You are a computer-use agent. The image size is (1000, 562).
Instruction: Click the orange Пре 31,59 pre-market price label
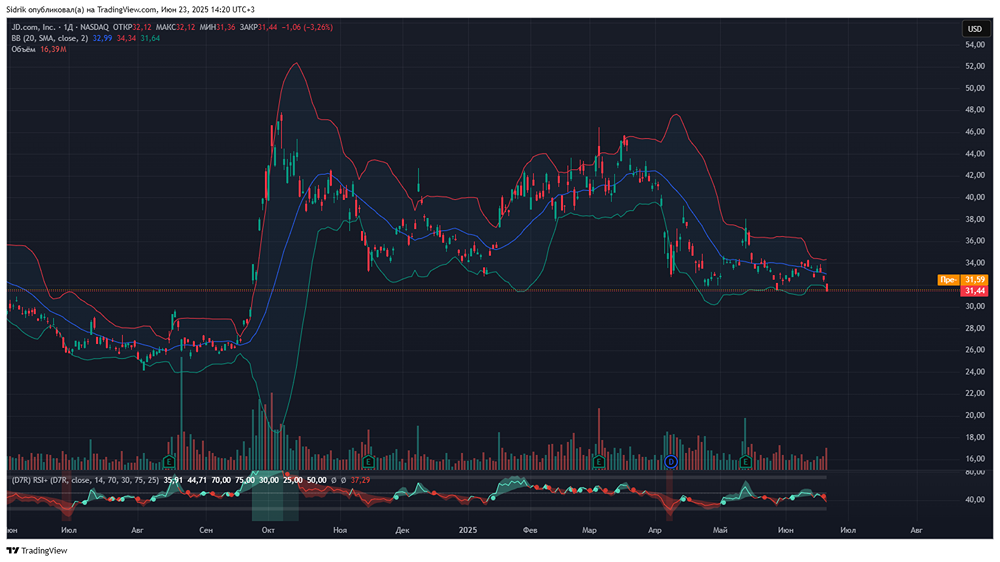pyautogui.click(x=963, y=279)
